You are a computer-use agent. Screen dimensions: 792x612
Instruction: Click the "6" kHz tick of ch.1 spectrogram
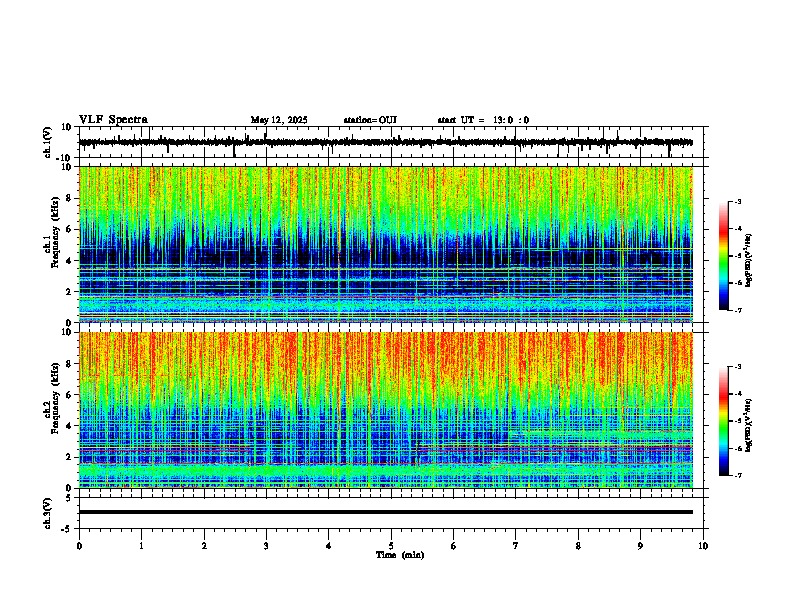[x=69, y=230]
